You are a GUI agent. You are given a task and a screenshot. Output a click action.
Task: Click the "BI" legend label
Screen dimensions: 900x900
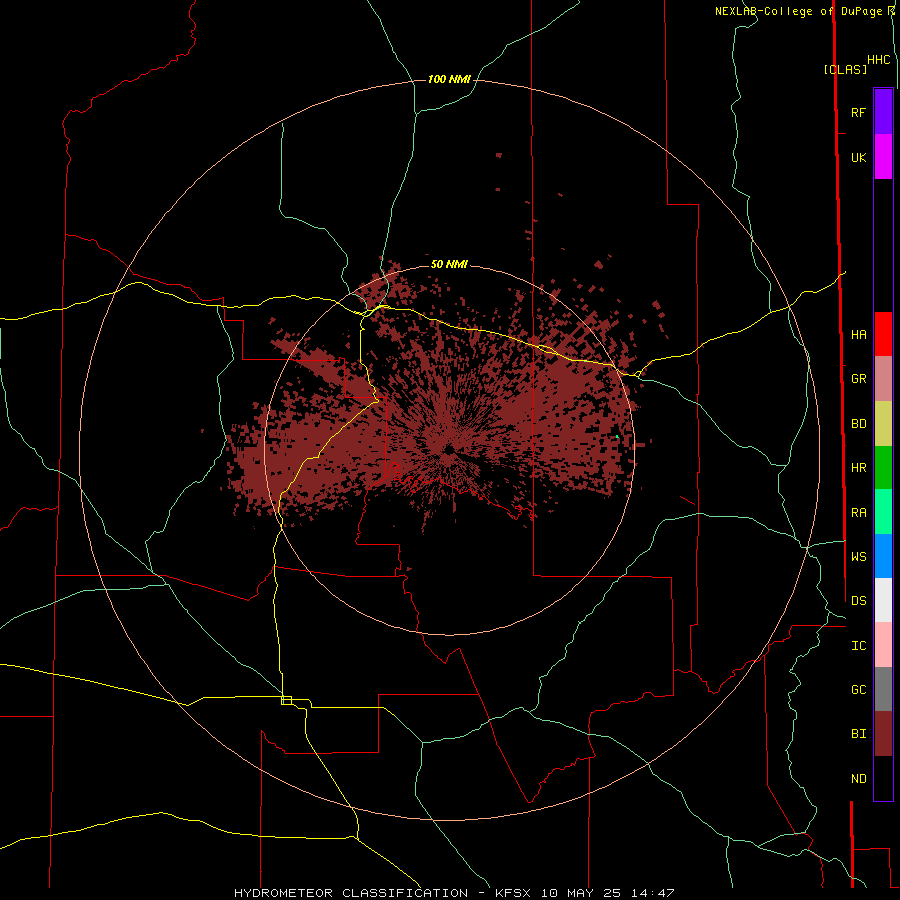click(858, 734)
